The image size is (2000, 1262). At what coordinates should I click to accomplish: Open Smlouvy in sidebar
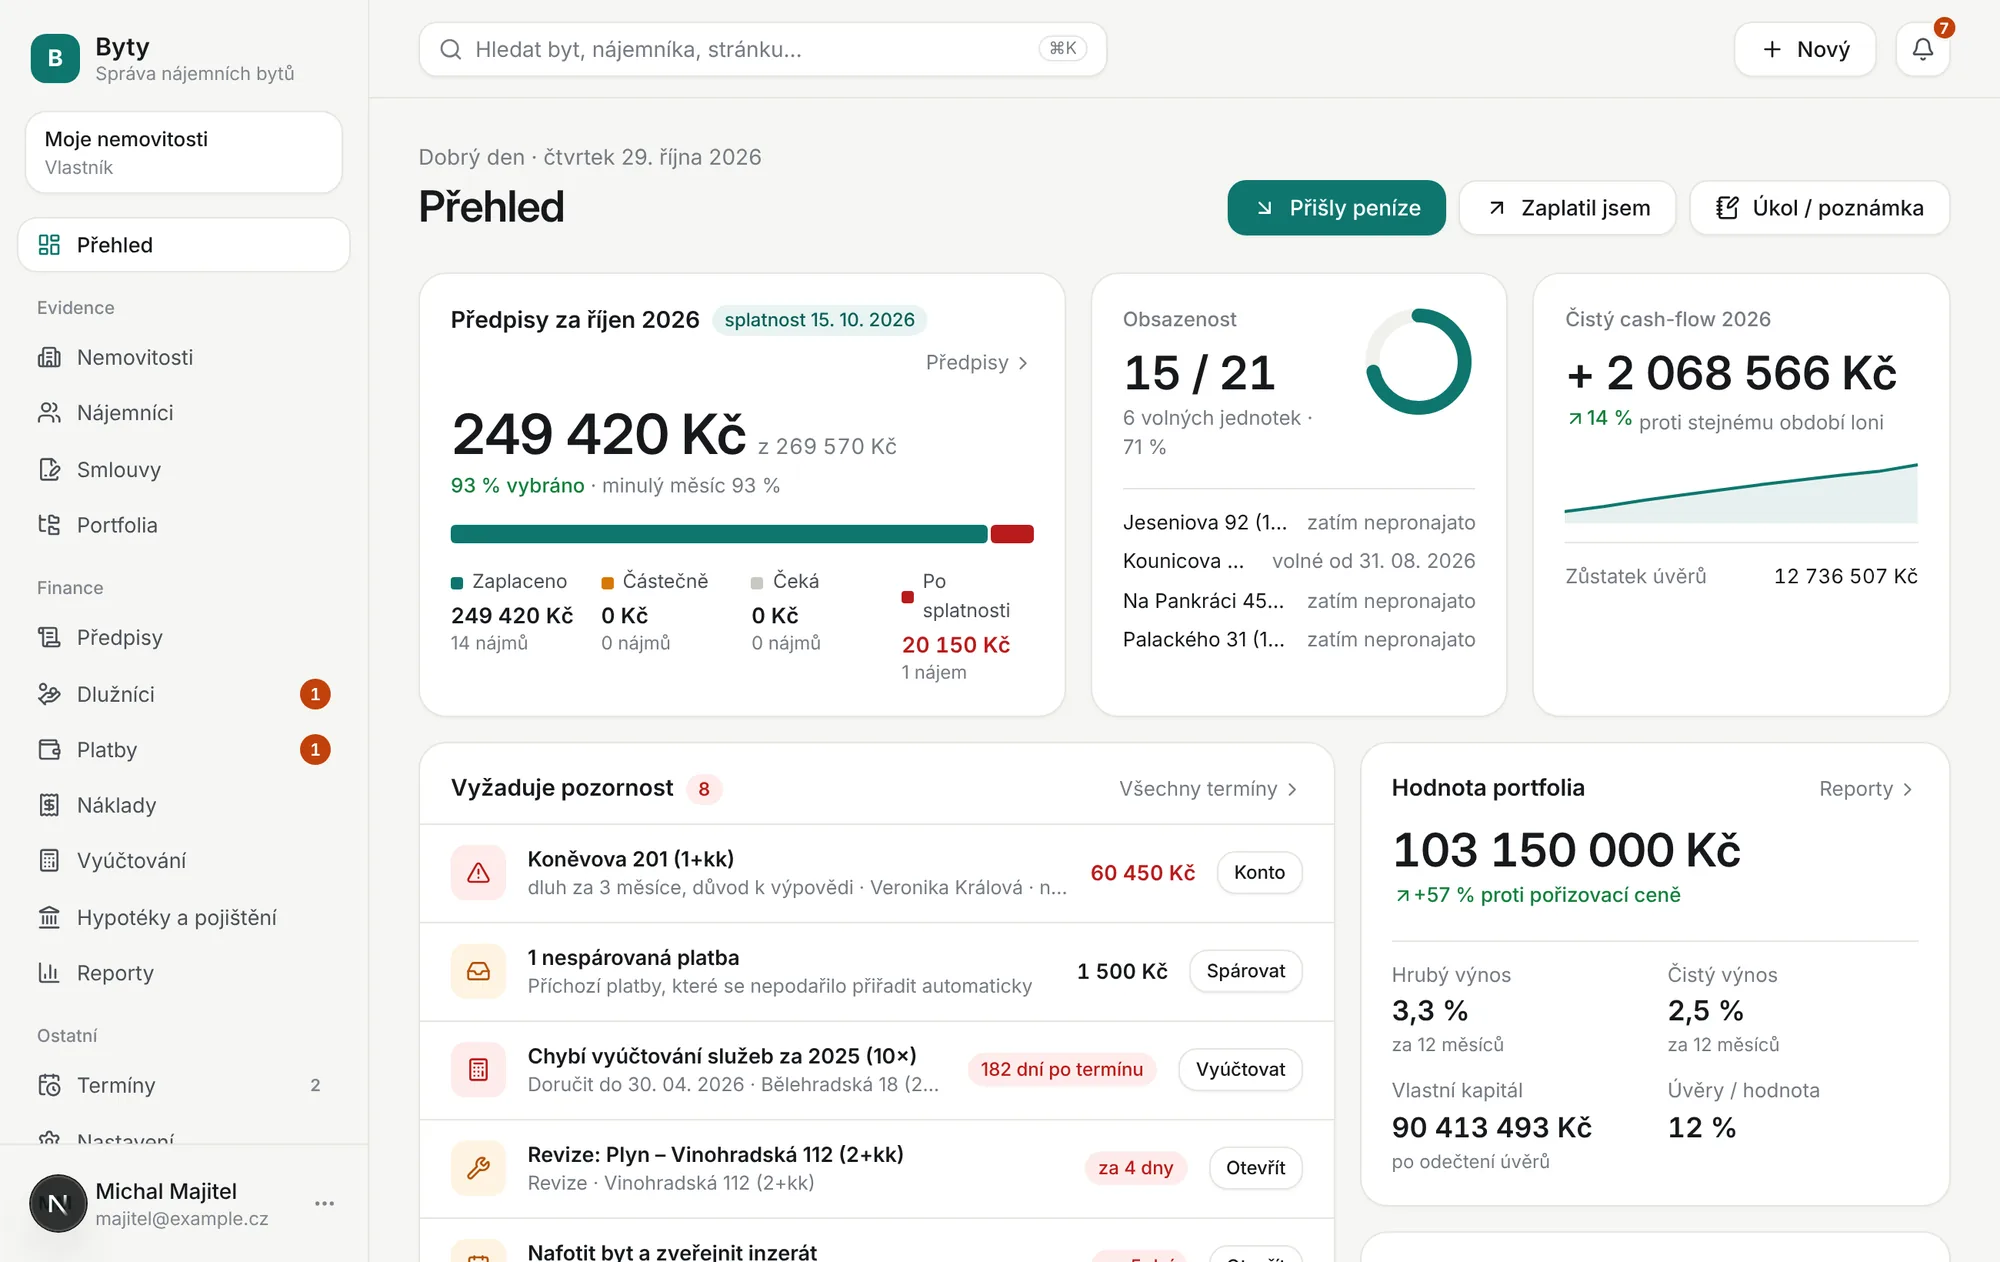coord(183,469)
